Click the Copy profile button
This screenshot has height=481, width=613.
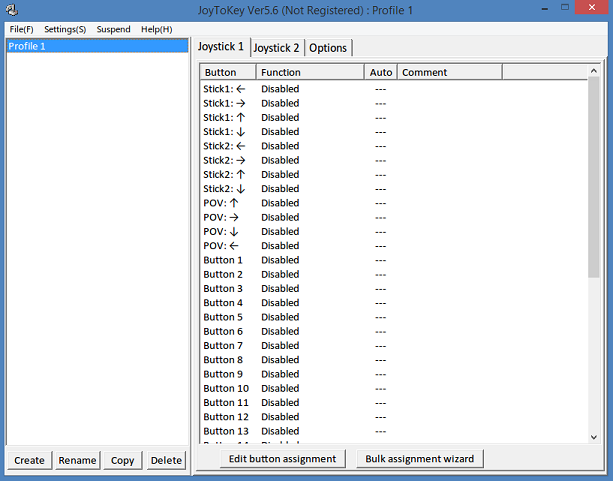click(122, 460)
